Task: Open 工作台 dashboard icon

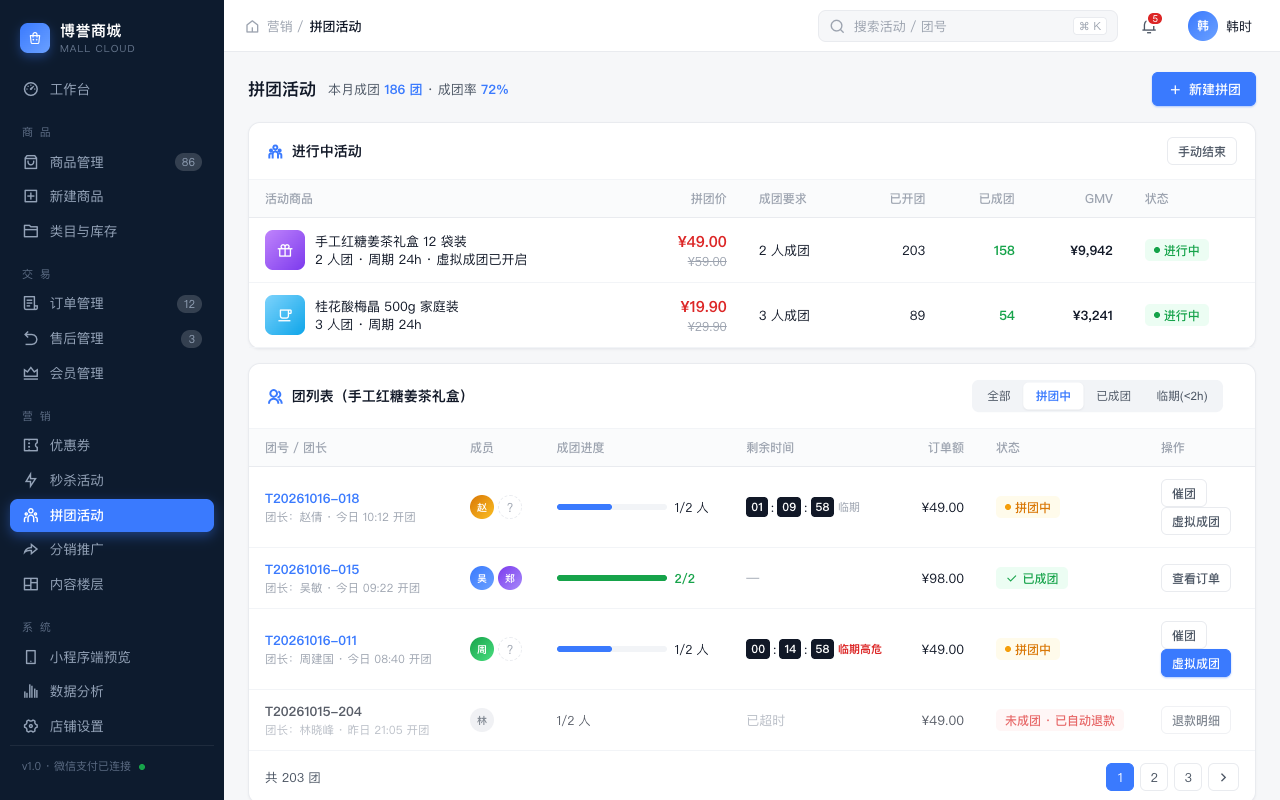Action: (31, 89)
